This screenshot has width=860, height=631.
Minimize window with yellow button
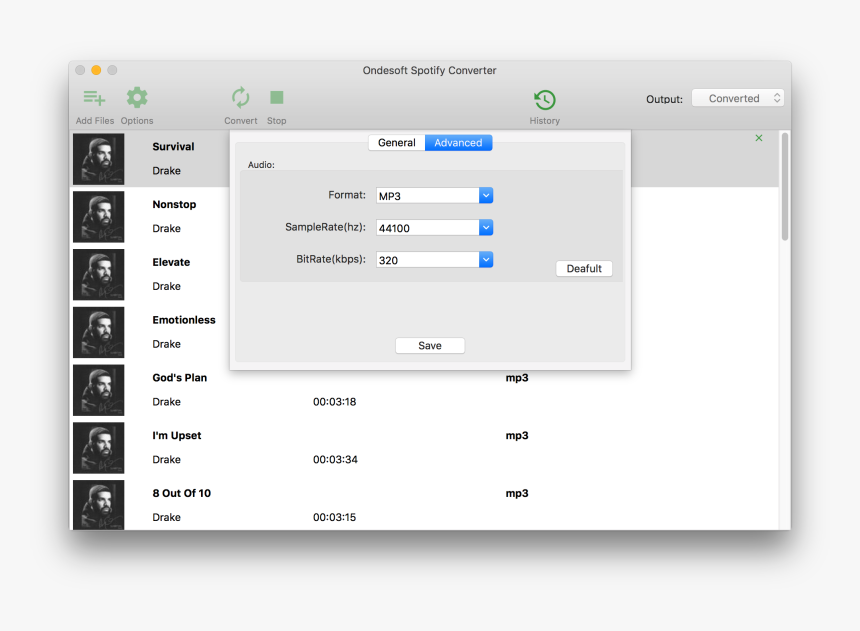tap(96, 70)
